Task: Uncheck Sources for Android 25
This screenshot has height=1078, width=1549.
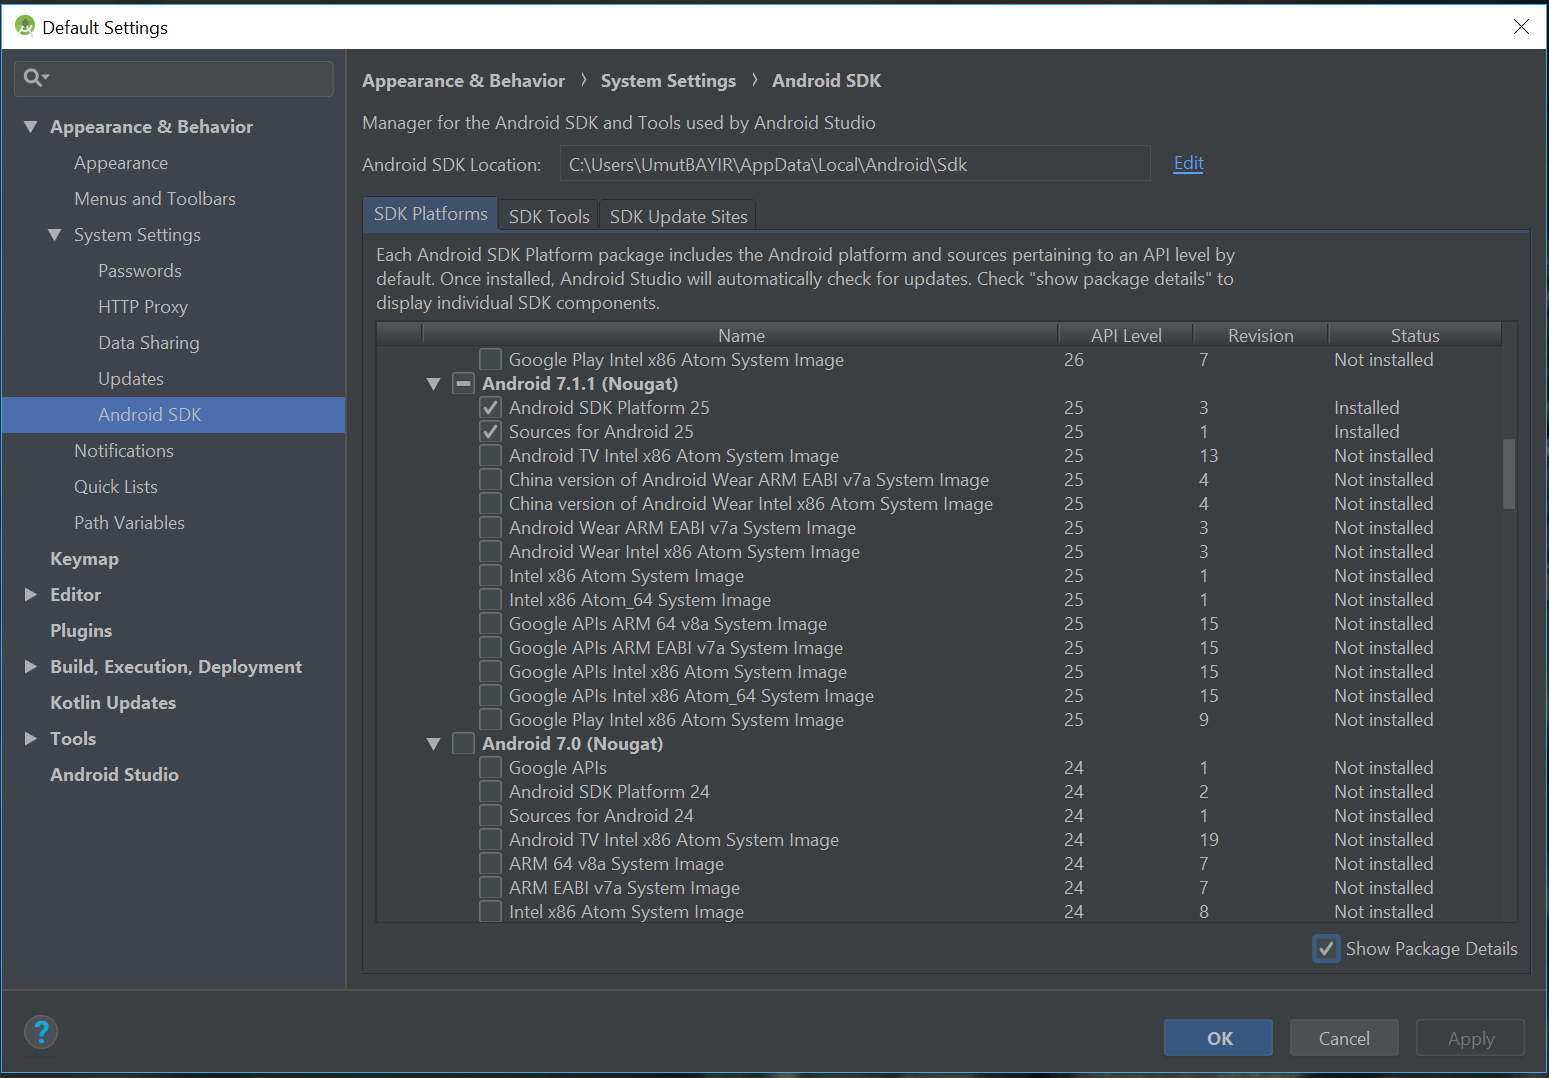Action: pyautogui.click(x=490, y=432)
